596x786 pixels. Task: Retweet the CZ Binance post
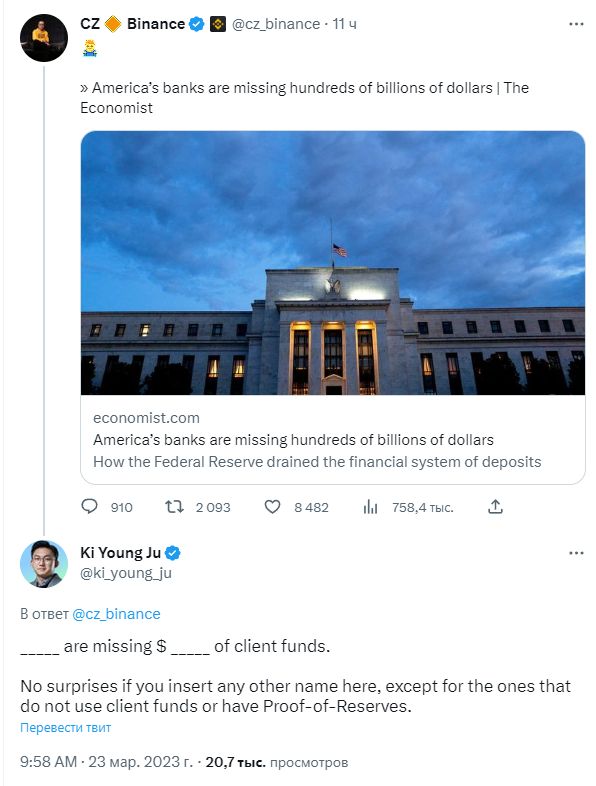pos(174,507)
